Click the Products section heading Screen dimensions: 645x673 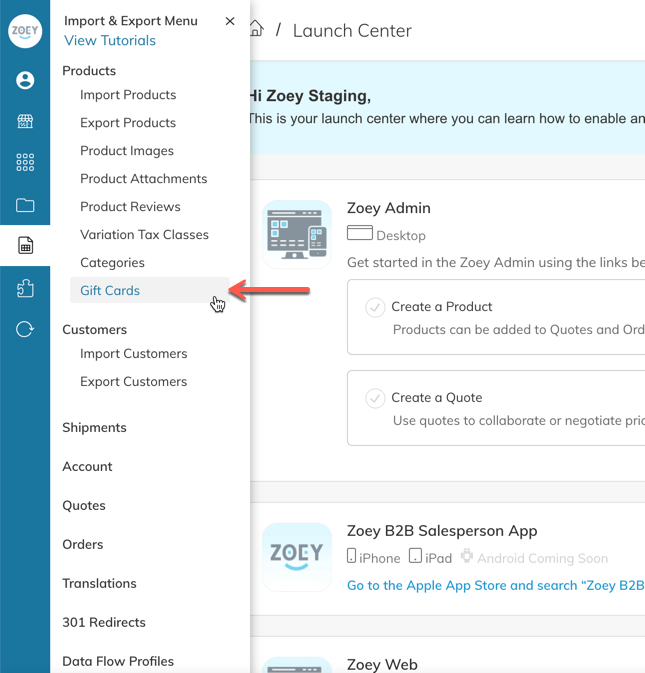click(x=89, y=70)
